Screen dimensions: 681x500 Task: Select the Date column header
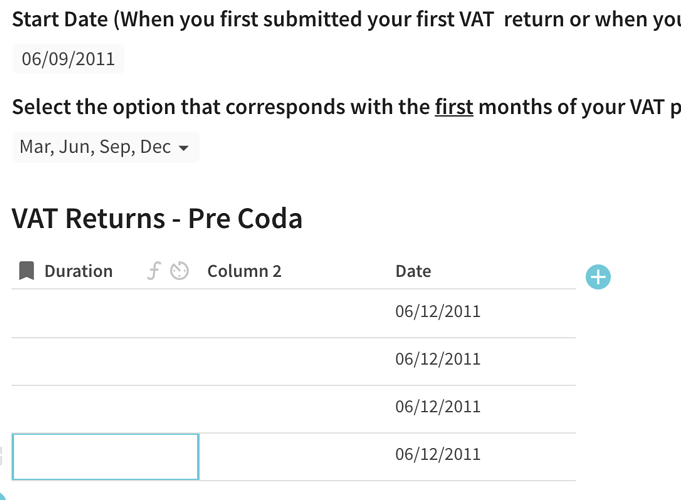pos(413,271)
